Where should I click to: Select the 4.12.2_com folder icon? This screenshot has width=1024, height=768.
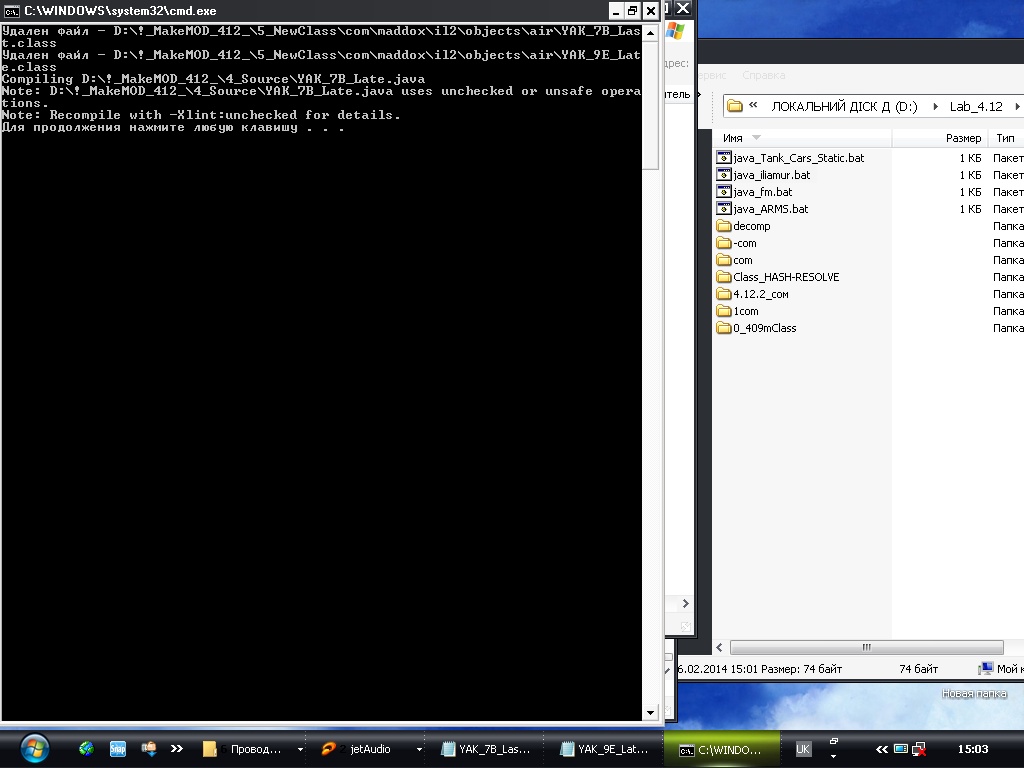[724, 294]
